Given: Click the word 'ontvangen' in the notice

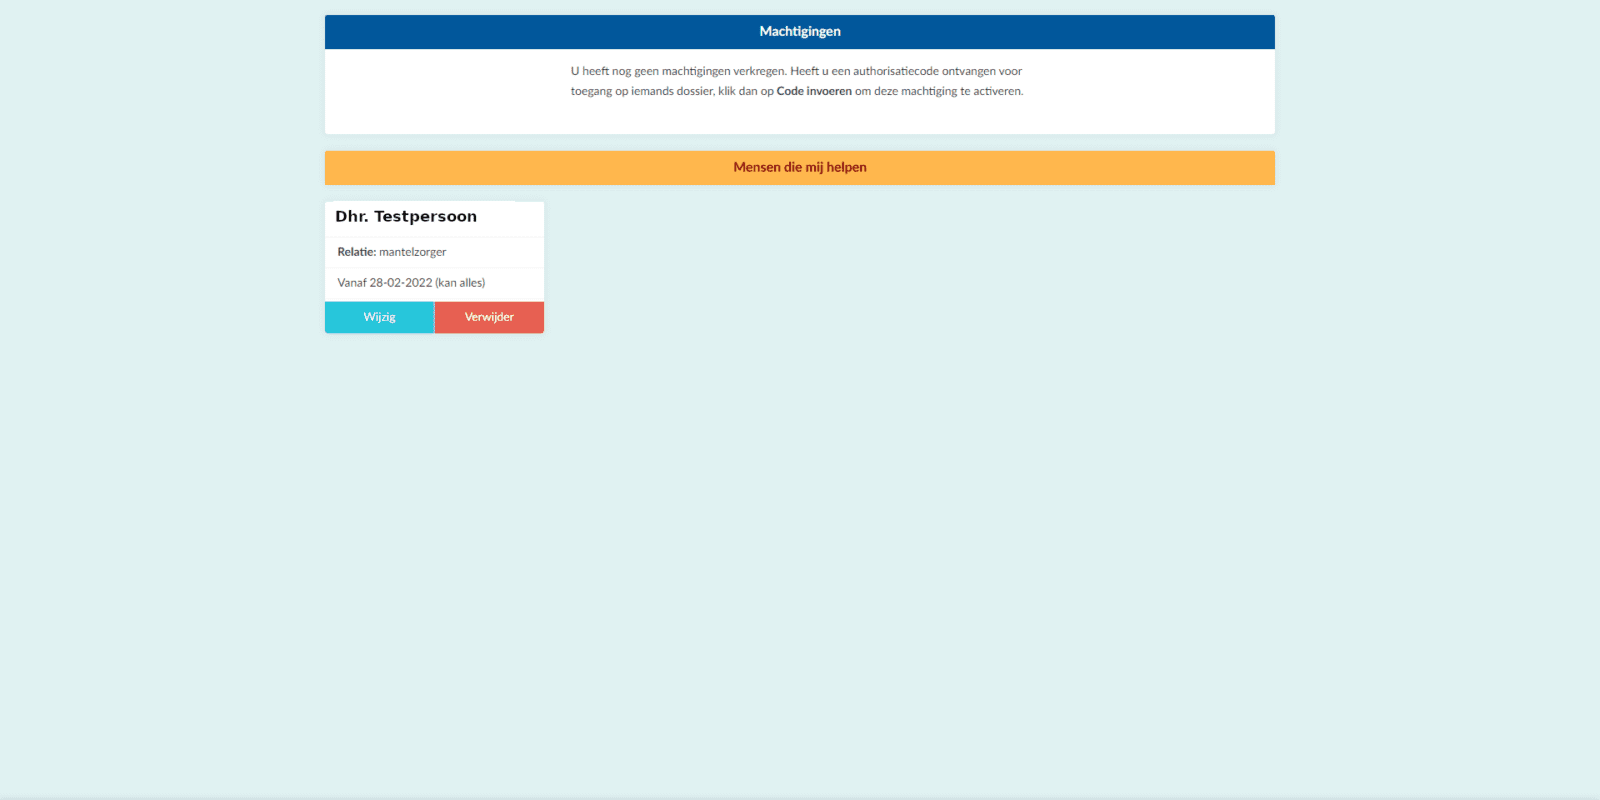Looking at the screenshot, I should click(968, 71).
